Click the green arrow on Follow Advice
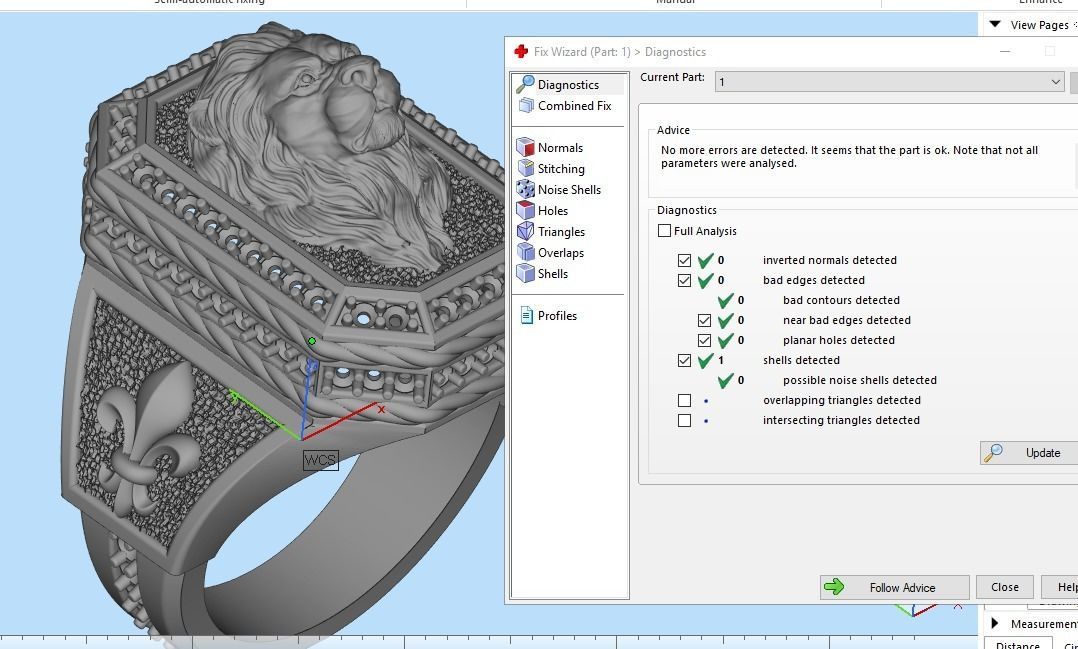Image resolution: width=1078 pixels, height=649 pixels. coord(834,587)
